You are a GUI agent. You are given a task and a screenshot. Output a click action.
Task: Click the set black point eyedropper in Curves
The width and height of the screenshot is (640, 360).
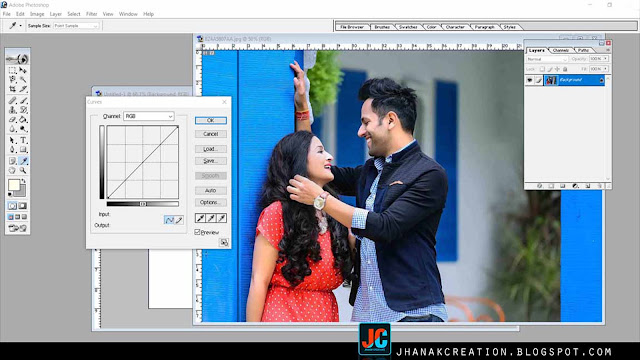(200, 218)
